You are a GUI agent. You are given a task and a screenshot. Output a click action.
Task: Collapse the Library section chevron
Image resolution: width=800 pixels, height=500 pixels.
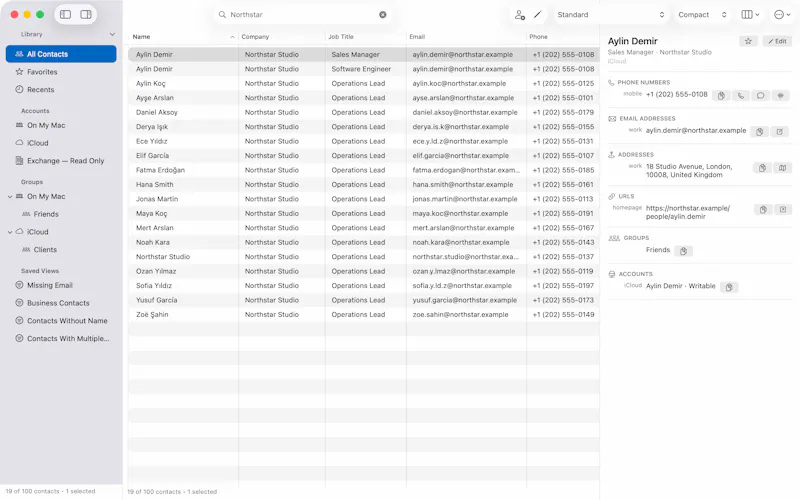(112, 34)
